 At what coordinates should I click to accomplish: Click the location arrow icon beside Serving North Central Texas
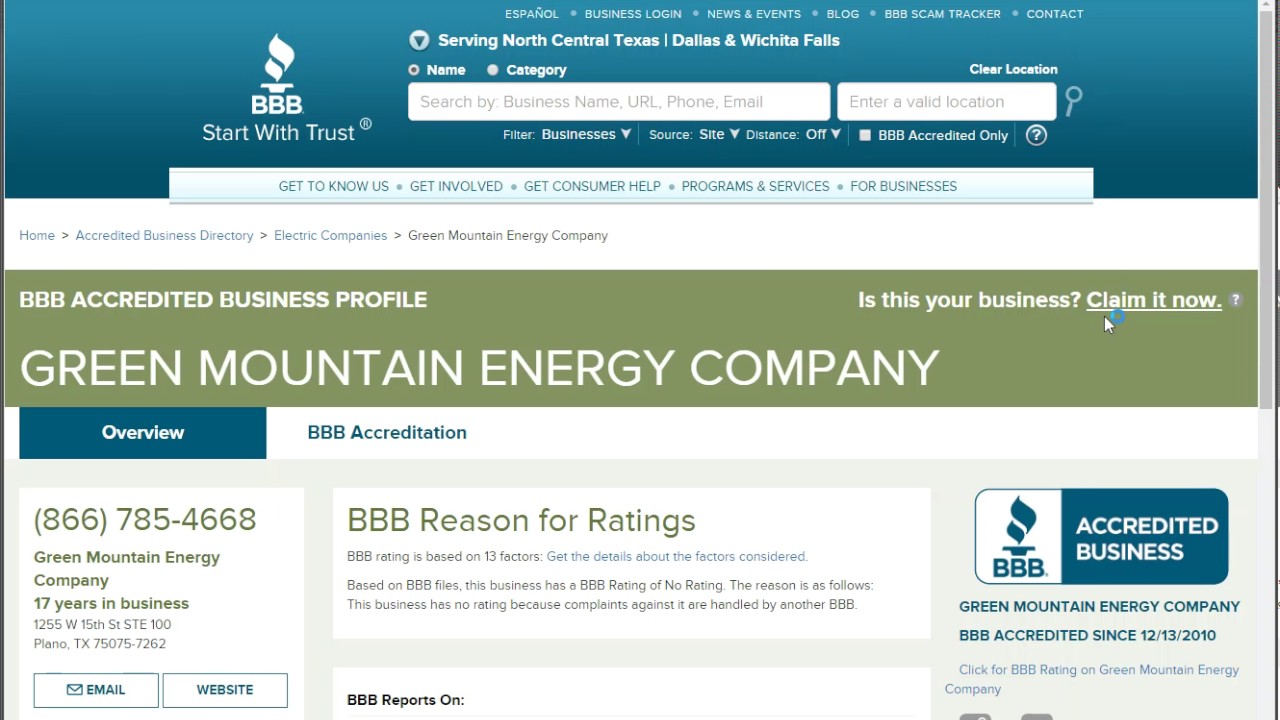419,40
